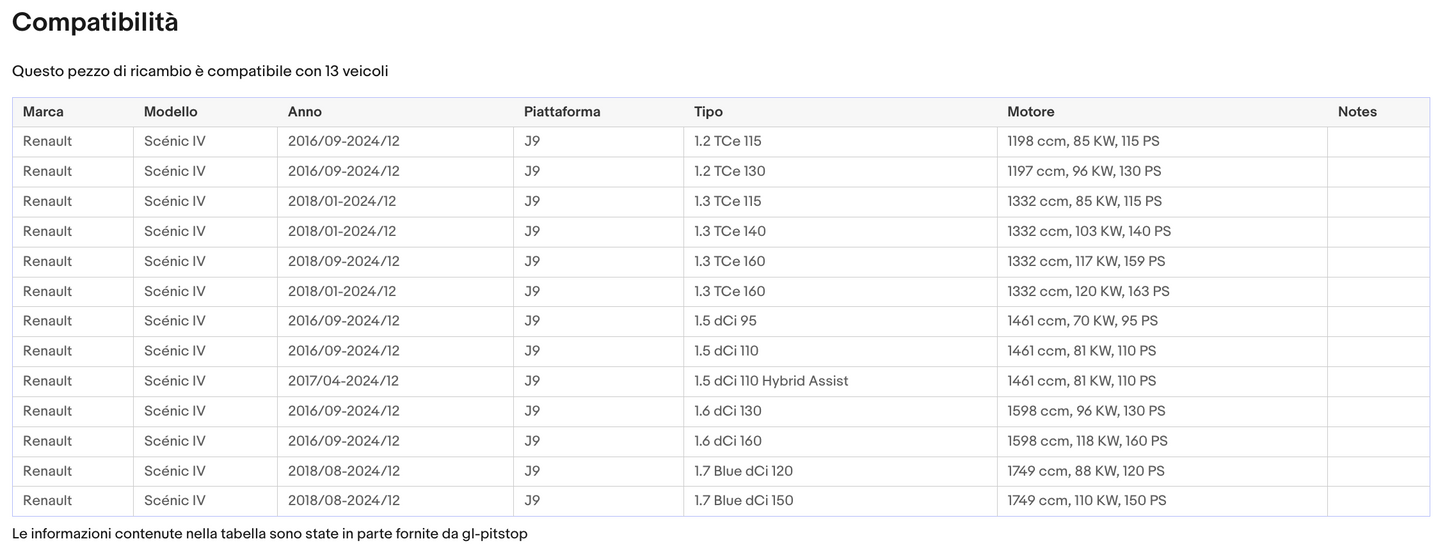The width and height of the screenshot is (1445, 555).
Task: Select the 1.7 Blue dCi 150 cell
Action: (x=743, y=501)
